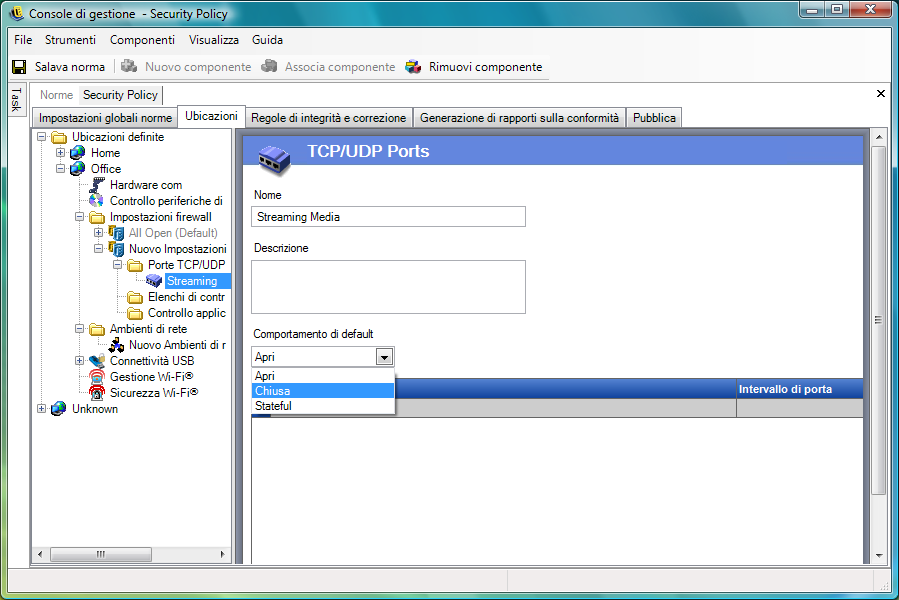
Task: Click the tree horizontal scrollbar thumb
Action: [x=101, y=554]
